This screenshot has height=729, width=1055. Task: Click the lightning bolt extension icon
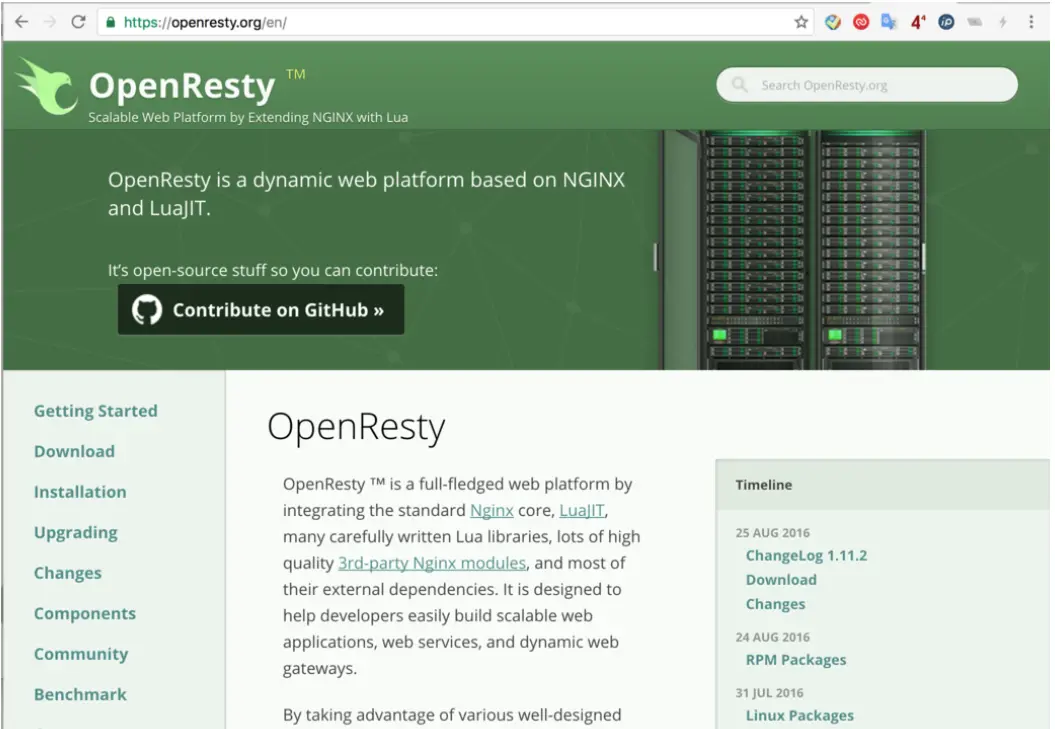[1003, 22]
